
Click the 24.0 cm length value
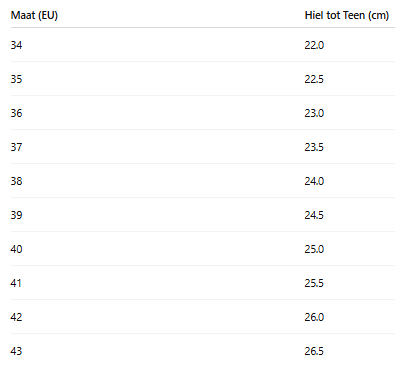314,181
